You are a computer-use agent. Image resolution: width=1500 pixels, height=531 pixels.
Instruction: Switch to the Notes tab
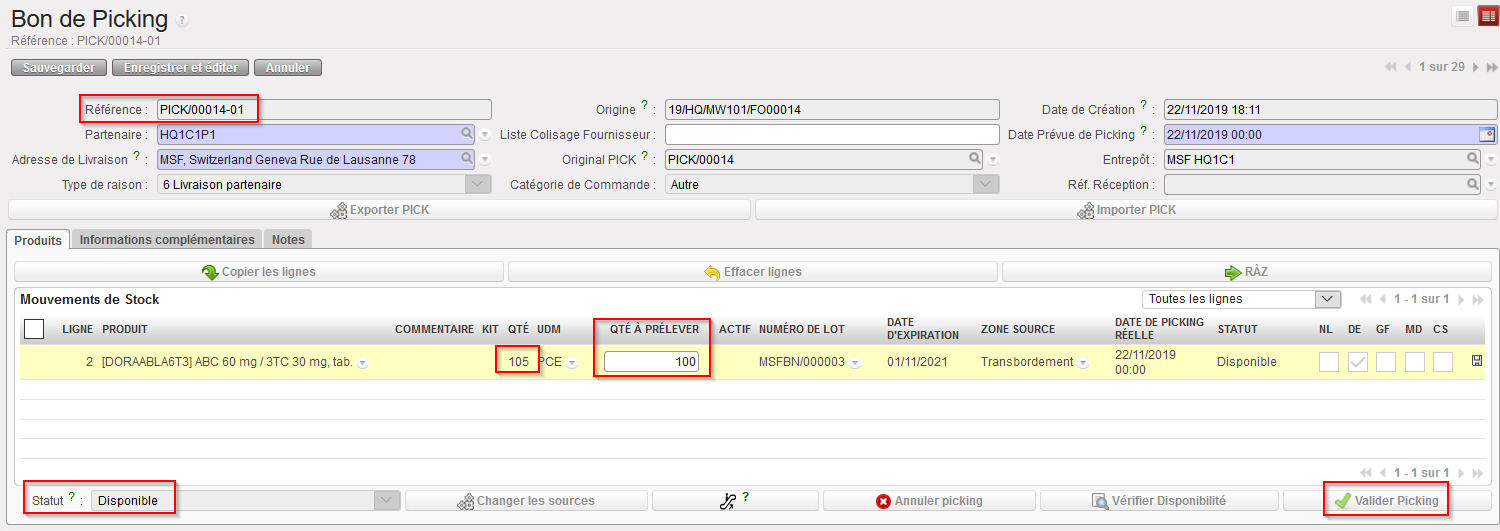pyautogui.click(x=289, y=240)
